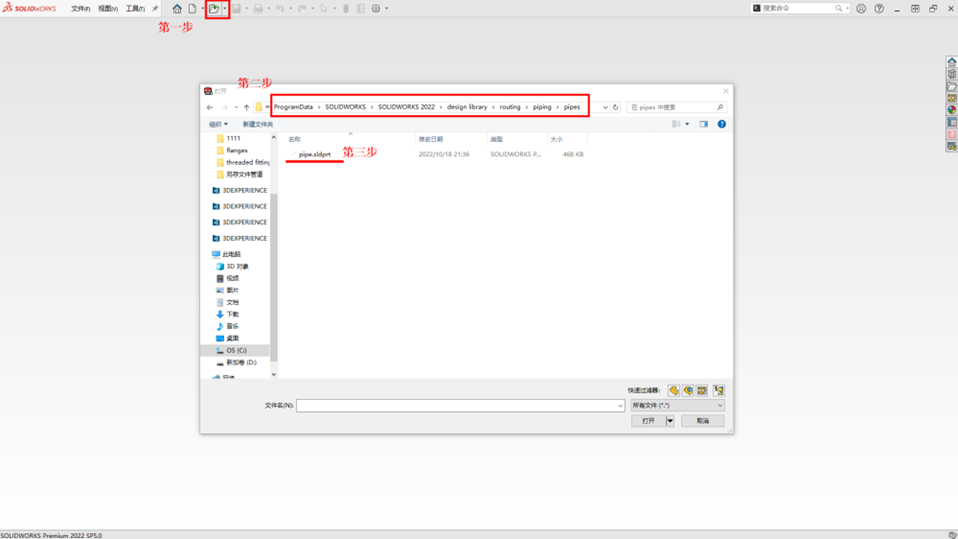Viewport: 958px width, 539px height.
Task: Sort by the 名称 column header
Action: coord(294,139)
